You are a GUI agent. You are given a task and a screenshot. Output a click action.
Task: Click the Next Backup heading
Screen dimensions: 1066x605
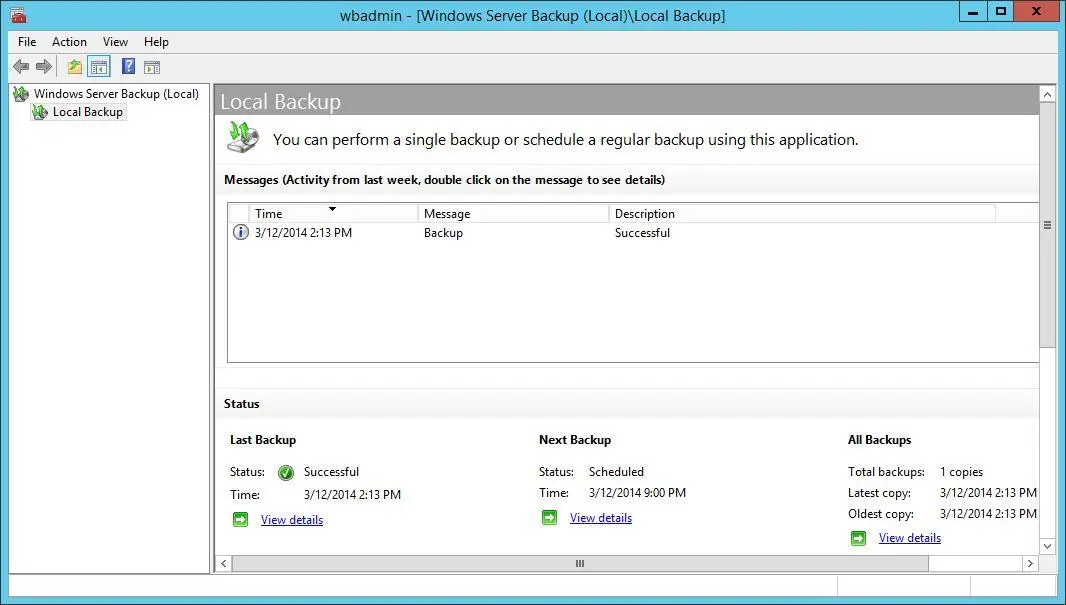pos(575,440)
